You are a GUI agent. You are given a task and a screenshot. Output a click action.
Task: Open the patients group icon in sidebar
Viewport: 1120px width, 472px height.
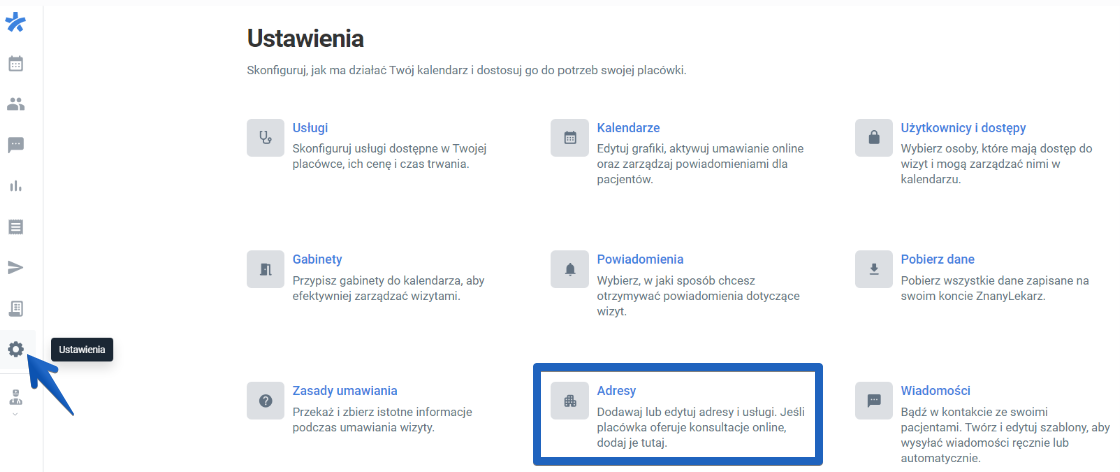tap(16, 104)
